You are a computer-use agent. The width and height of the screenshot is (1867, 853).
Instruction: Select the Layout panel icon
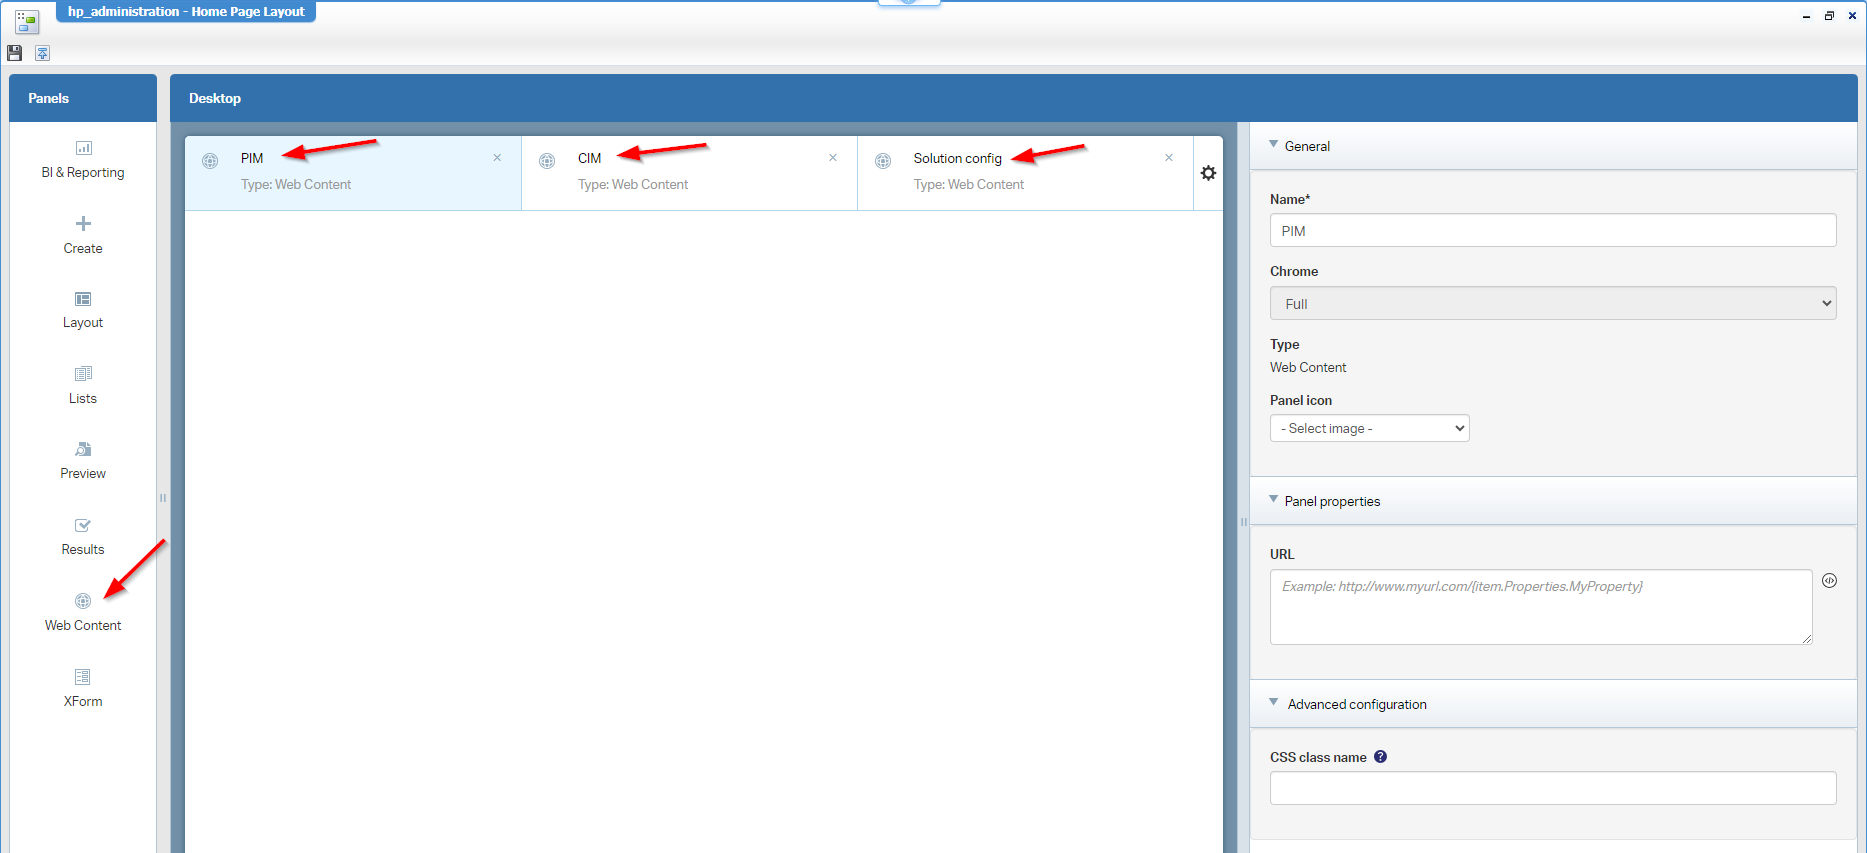pyautogui.click(x=83, y=299)
